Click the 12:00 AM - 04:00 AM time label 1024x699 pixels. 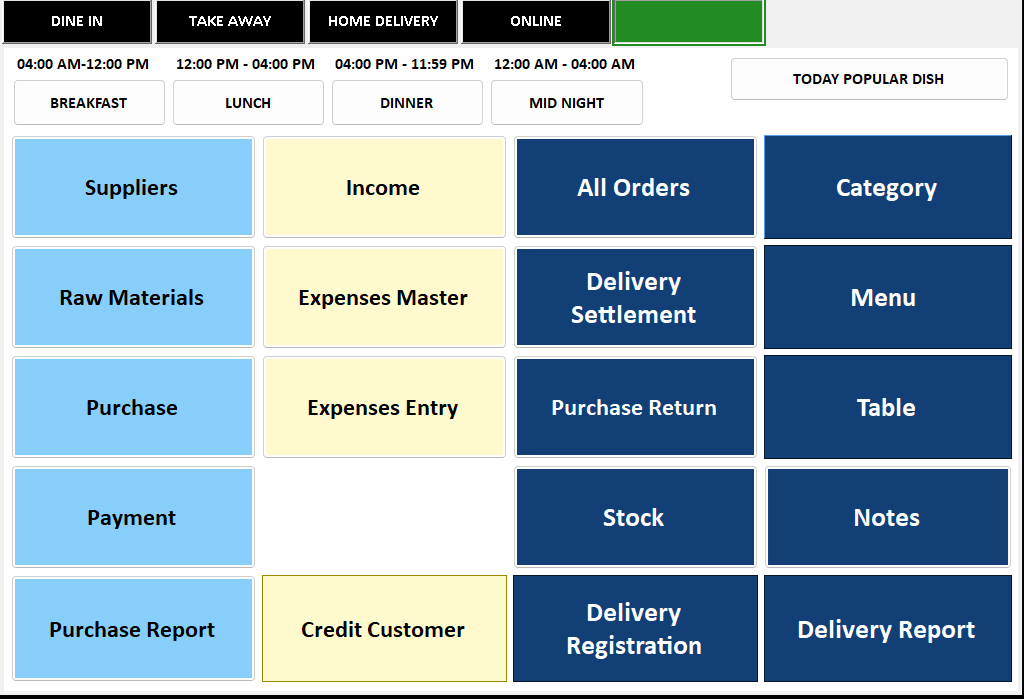point(564,64)
